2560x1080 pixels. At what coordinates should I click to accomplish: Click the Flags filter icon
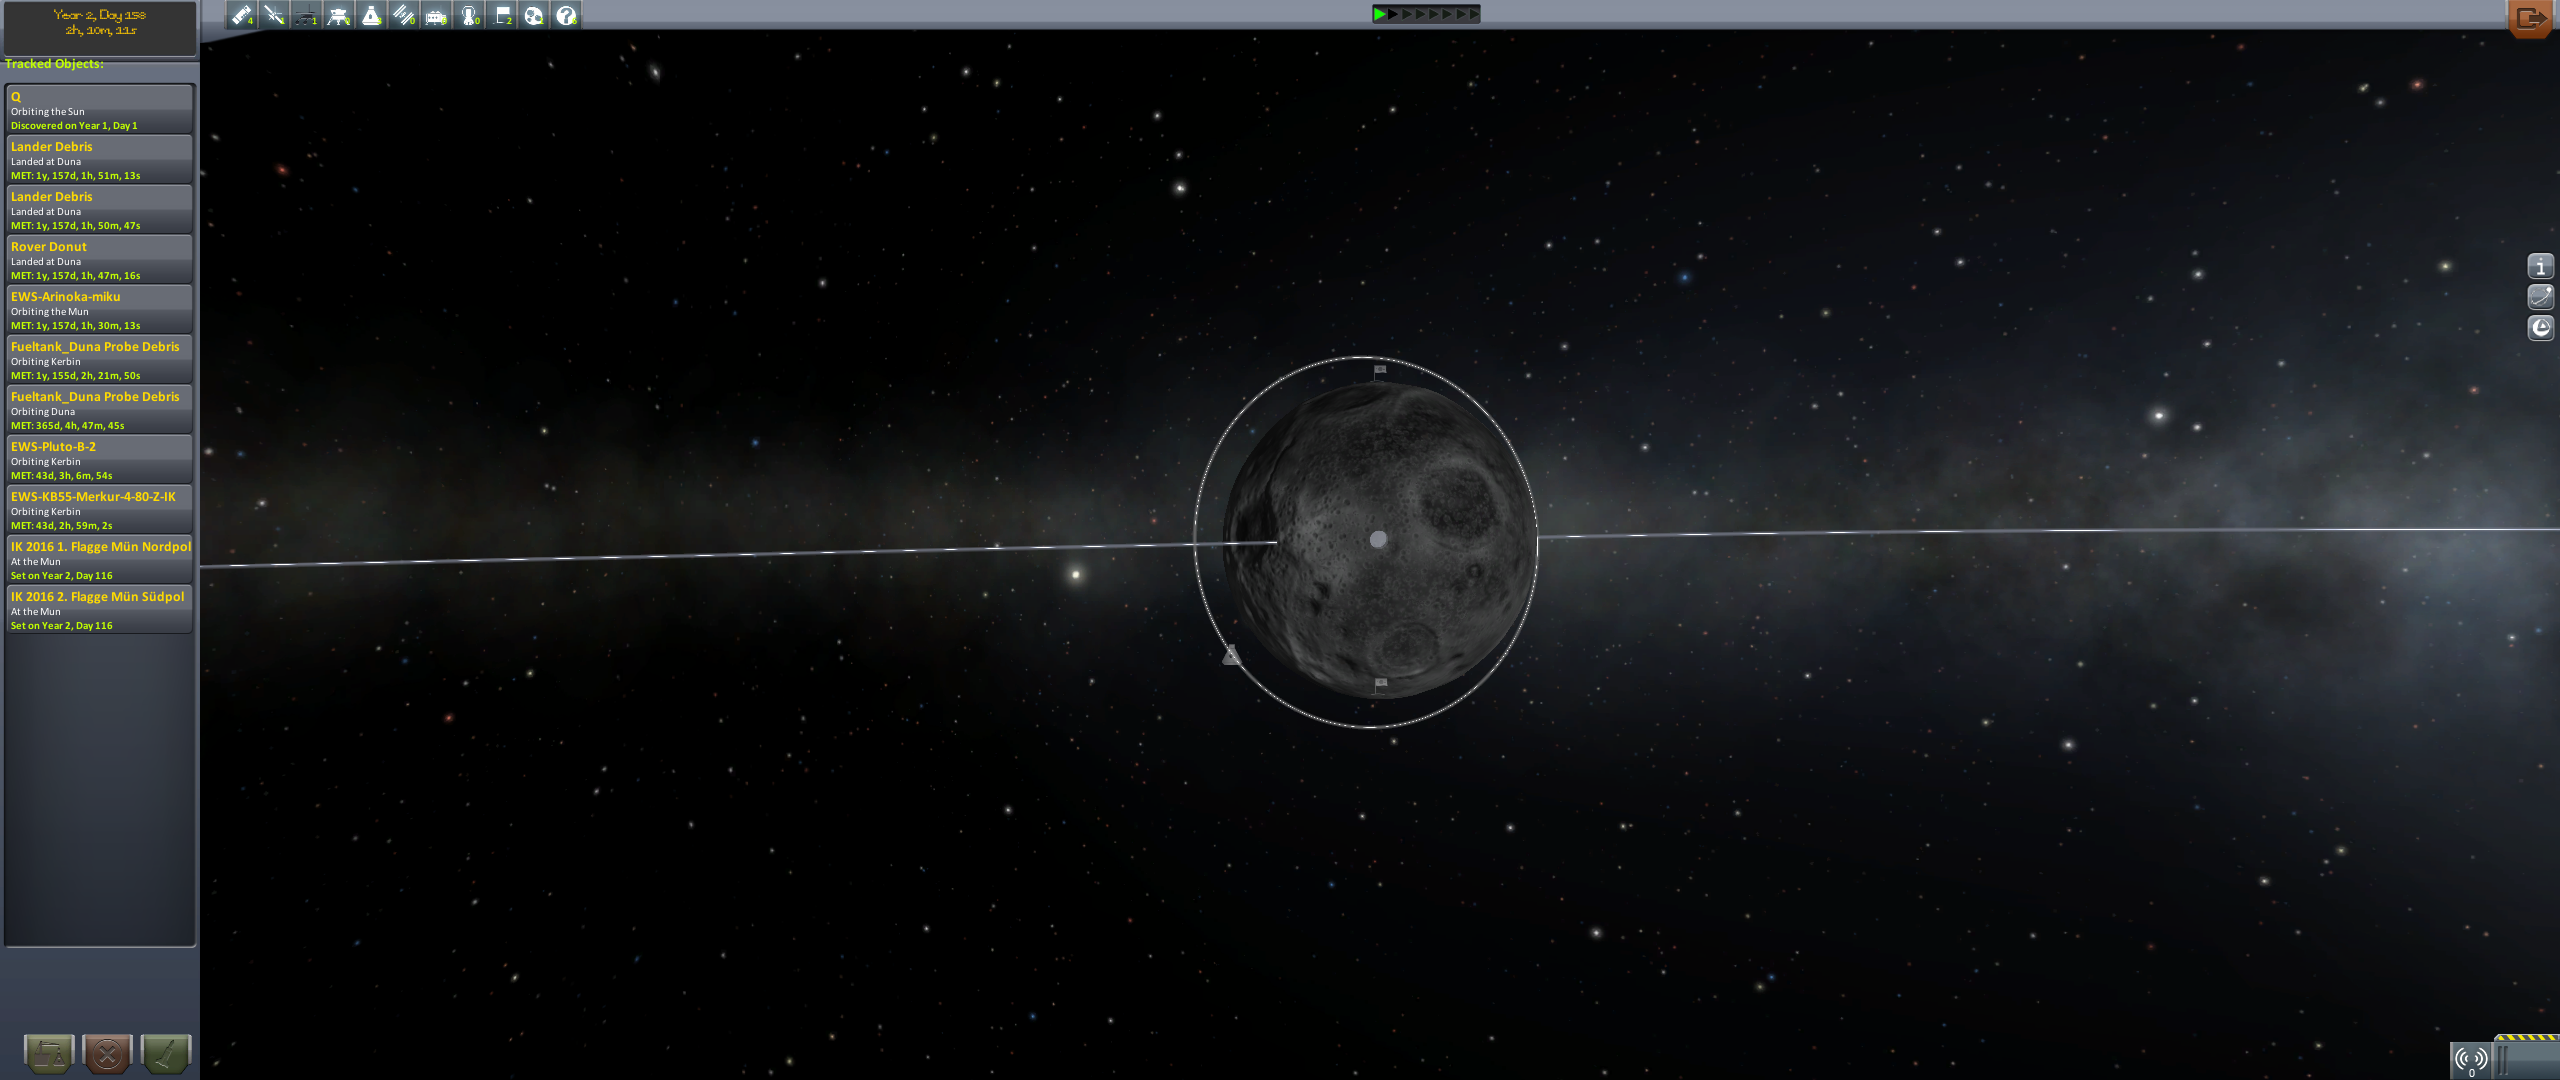pyautogui.click(x=502, y=15)
